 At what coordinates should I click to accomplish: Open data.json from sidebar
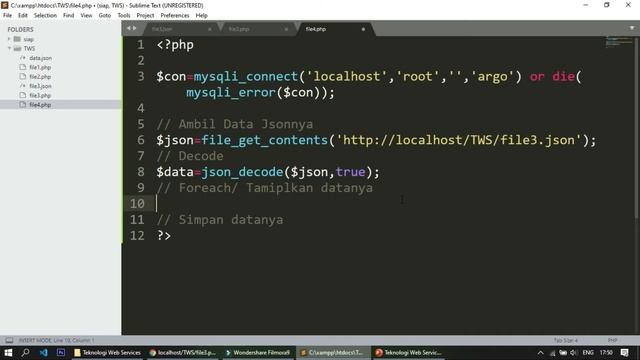40,58
